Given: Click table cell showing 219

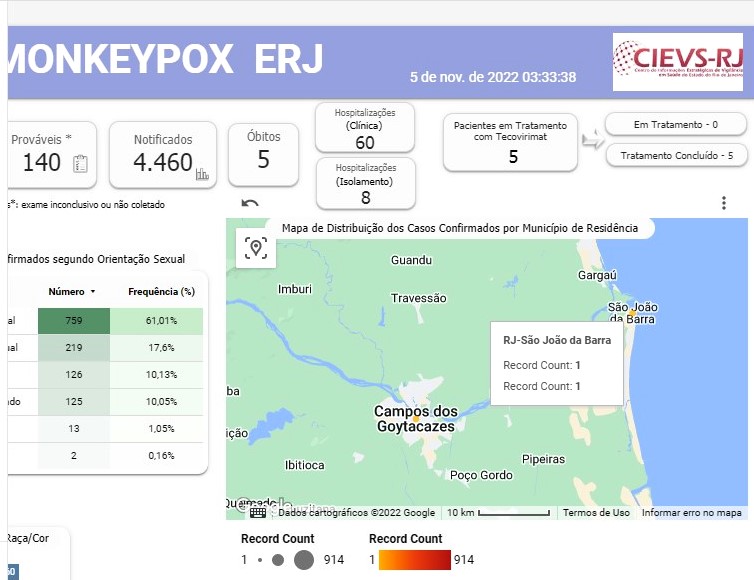Looking at the screenshot, I should (x=74, y=348).
